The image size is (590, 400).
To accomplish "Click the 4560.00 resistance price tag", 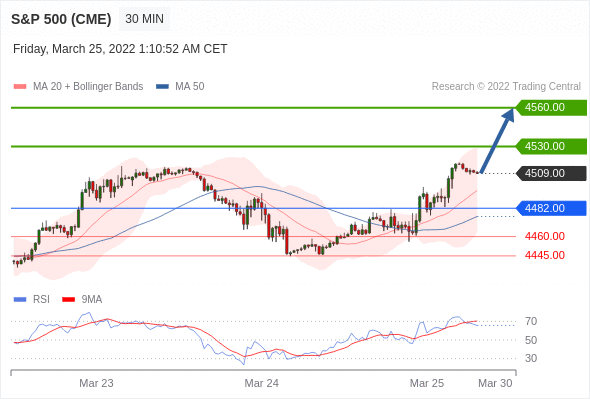I will (x=551, y=108).
